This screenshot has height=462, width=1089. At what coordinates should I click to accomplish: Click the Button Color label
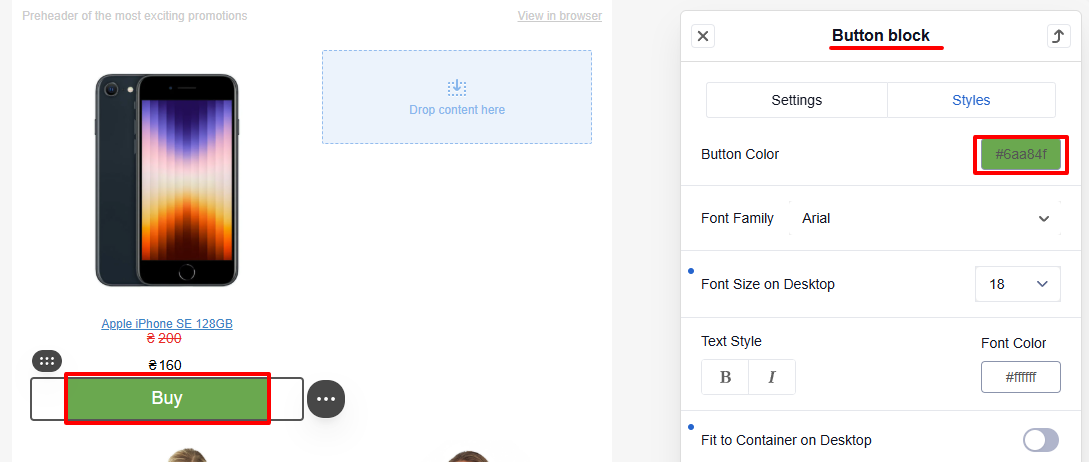click(x=740, y=154)
